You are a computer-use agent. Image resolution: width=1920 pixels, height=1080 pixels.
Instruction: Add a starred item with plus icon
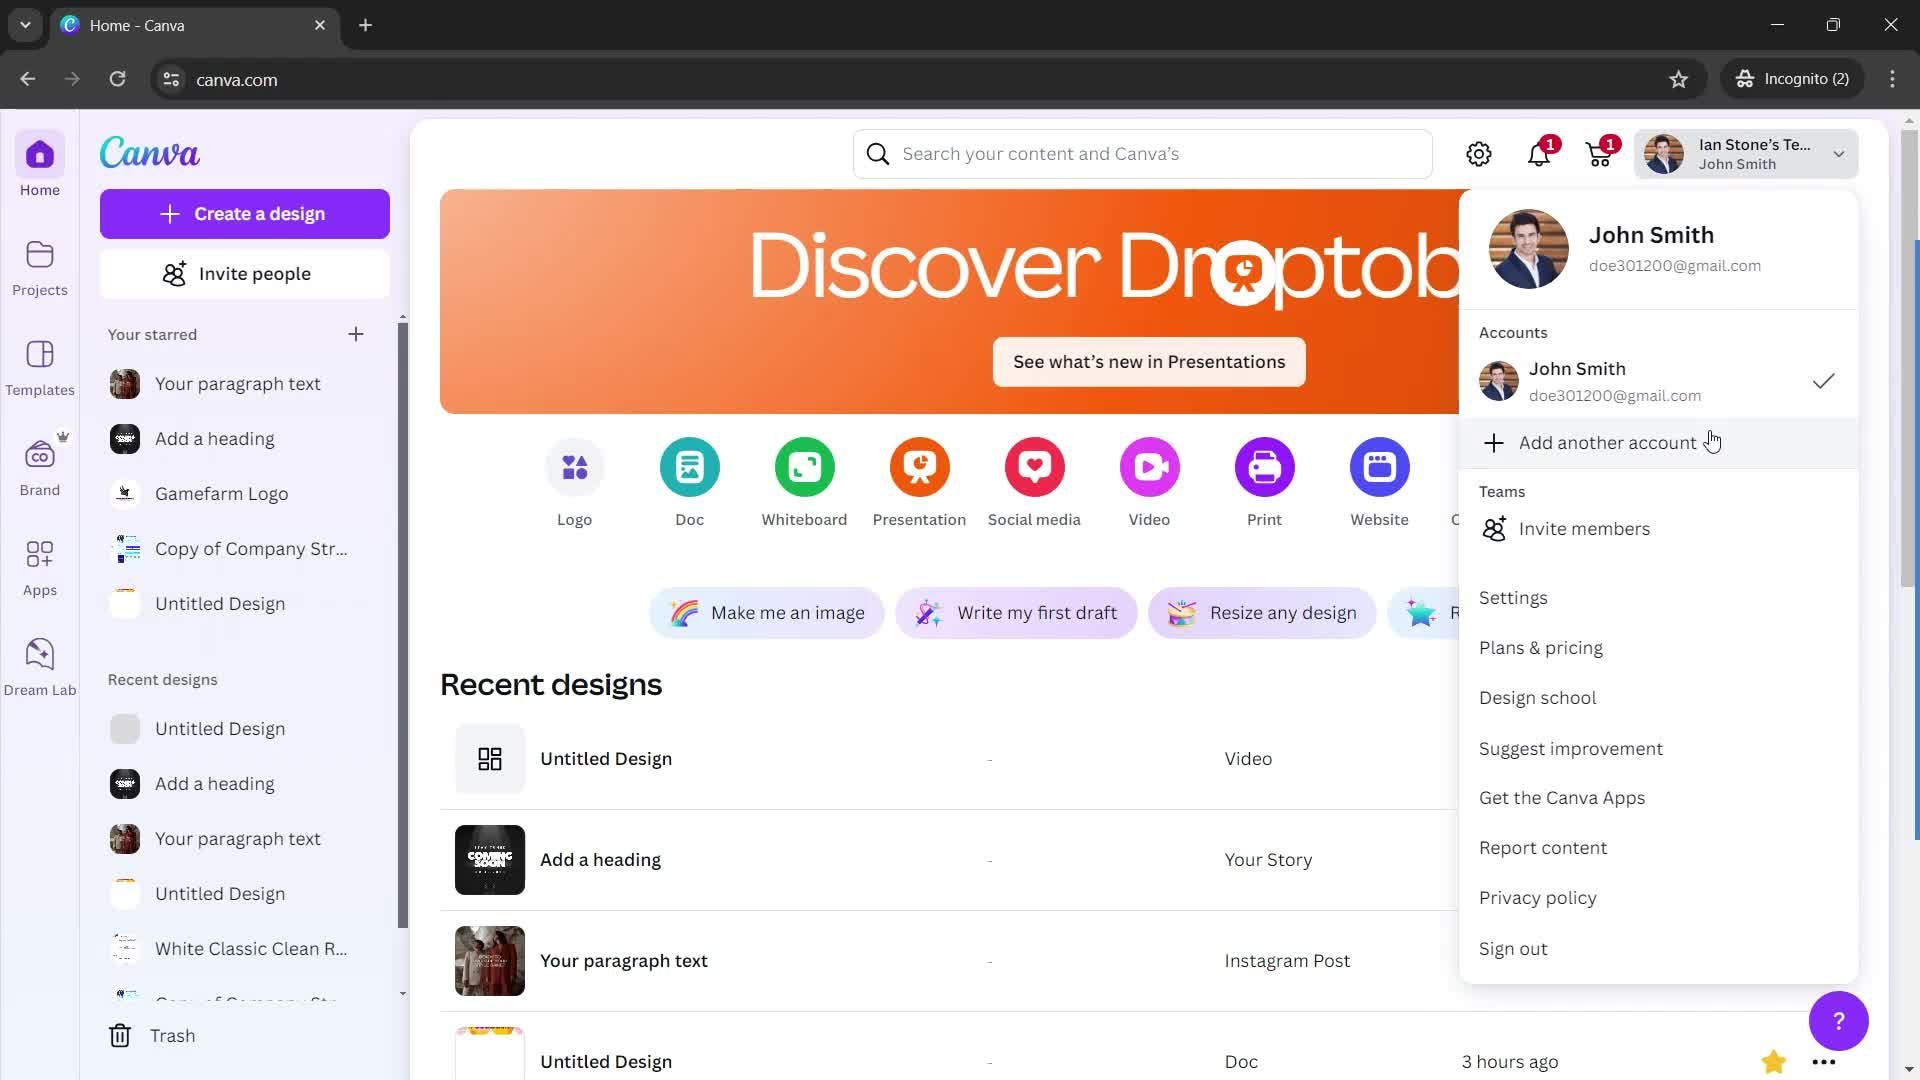(356, 334)
